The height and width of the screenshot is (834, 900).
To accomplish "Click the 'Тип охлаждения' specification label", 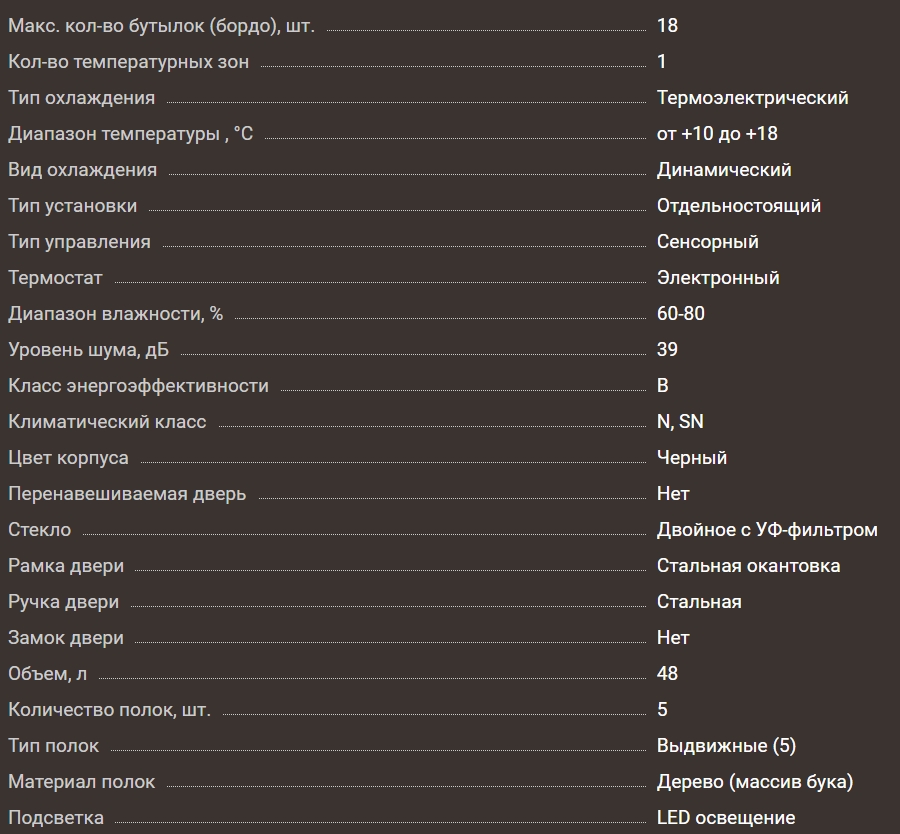I will (81, 98).
